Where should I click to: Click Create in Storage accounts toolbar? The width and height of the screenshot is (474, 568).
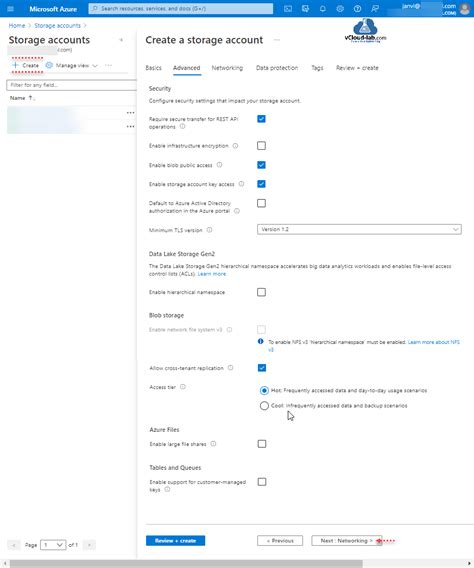pos(25,65)
